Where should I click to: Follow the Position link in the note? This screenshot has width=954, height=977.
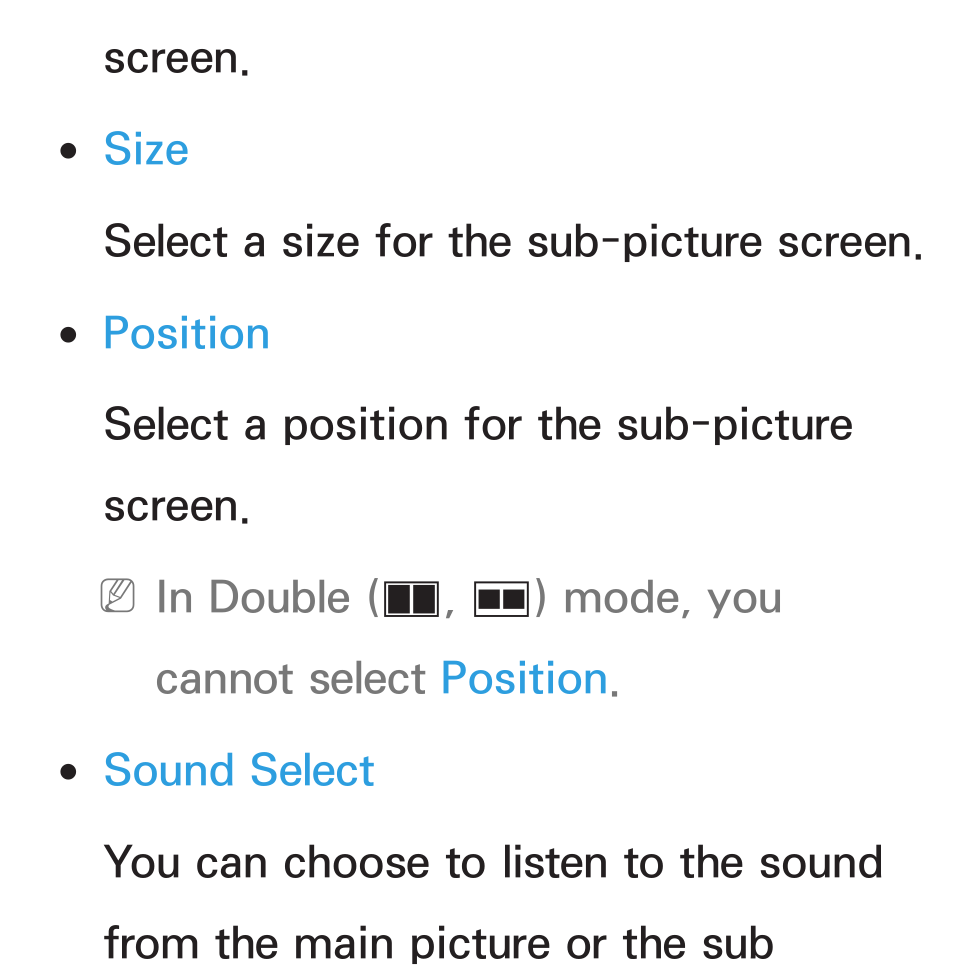click(524, 678)
